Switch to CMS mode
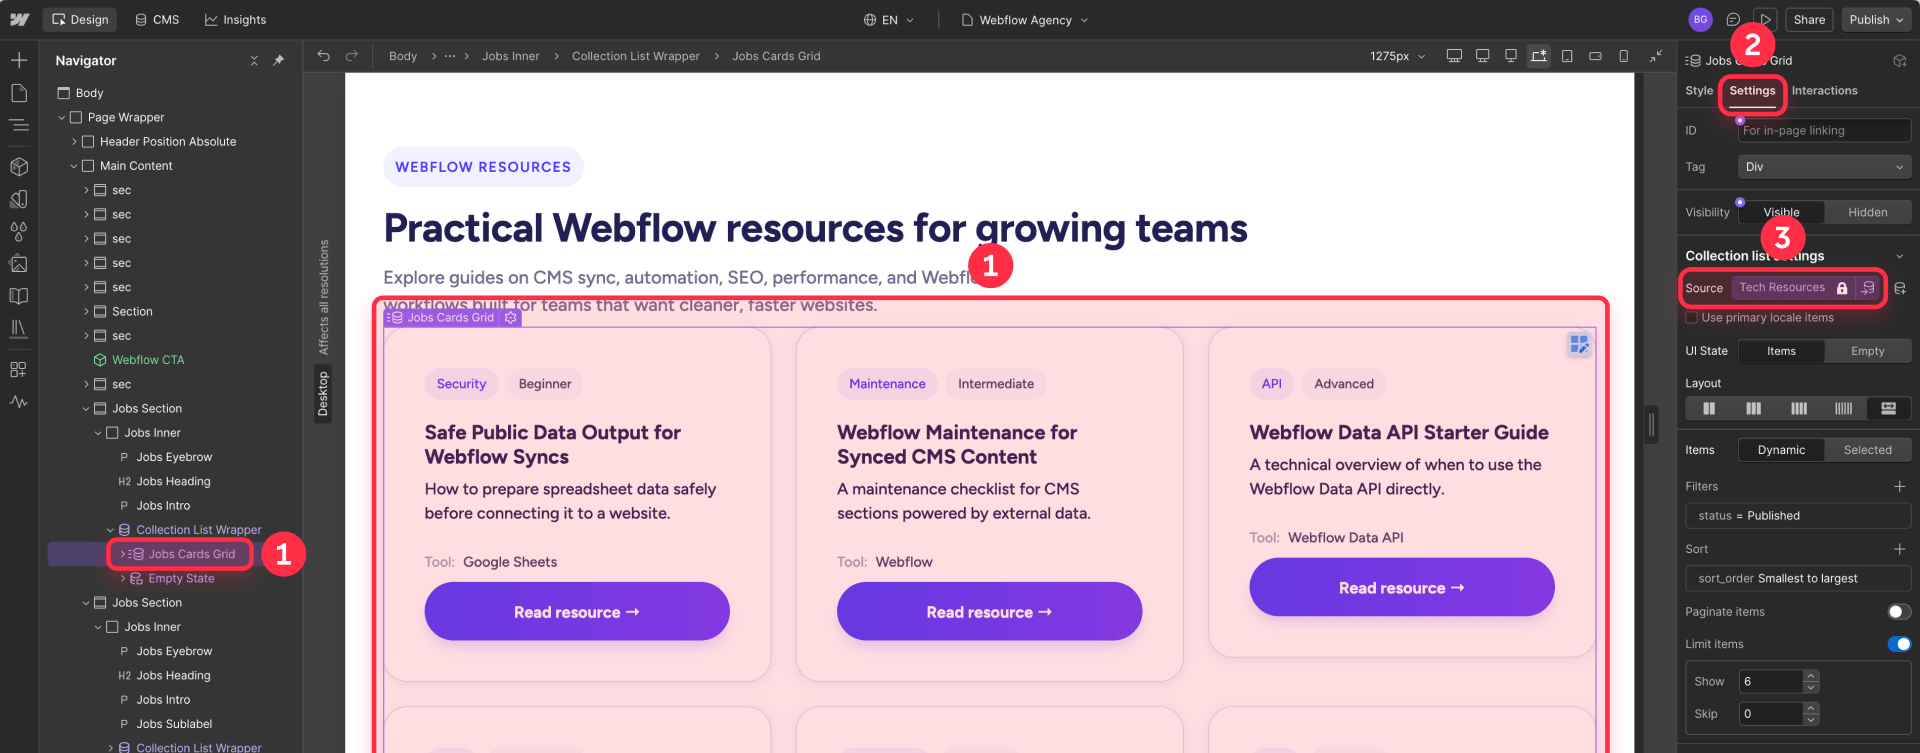This screenshot has height=753, width=1920. click(x=157, y=20)
